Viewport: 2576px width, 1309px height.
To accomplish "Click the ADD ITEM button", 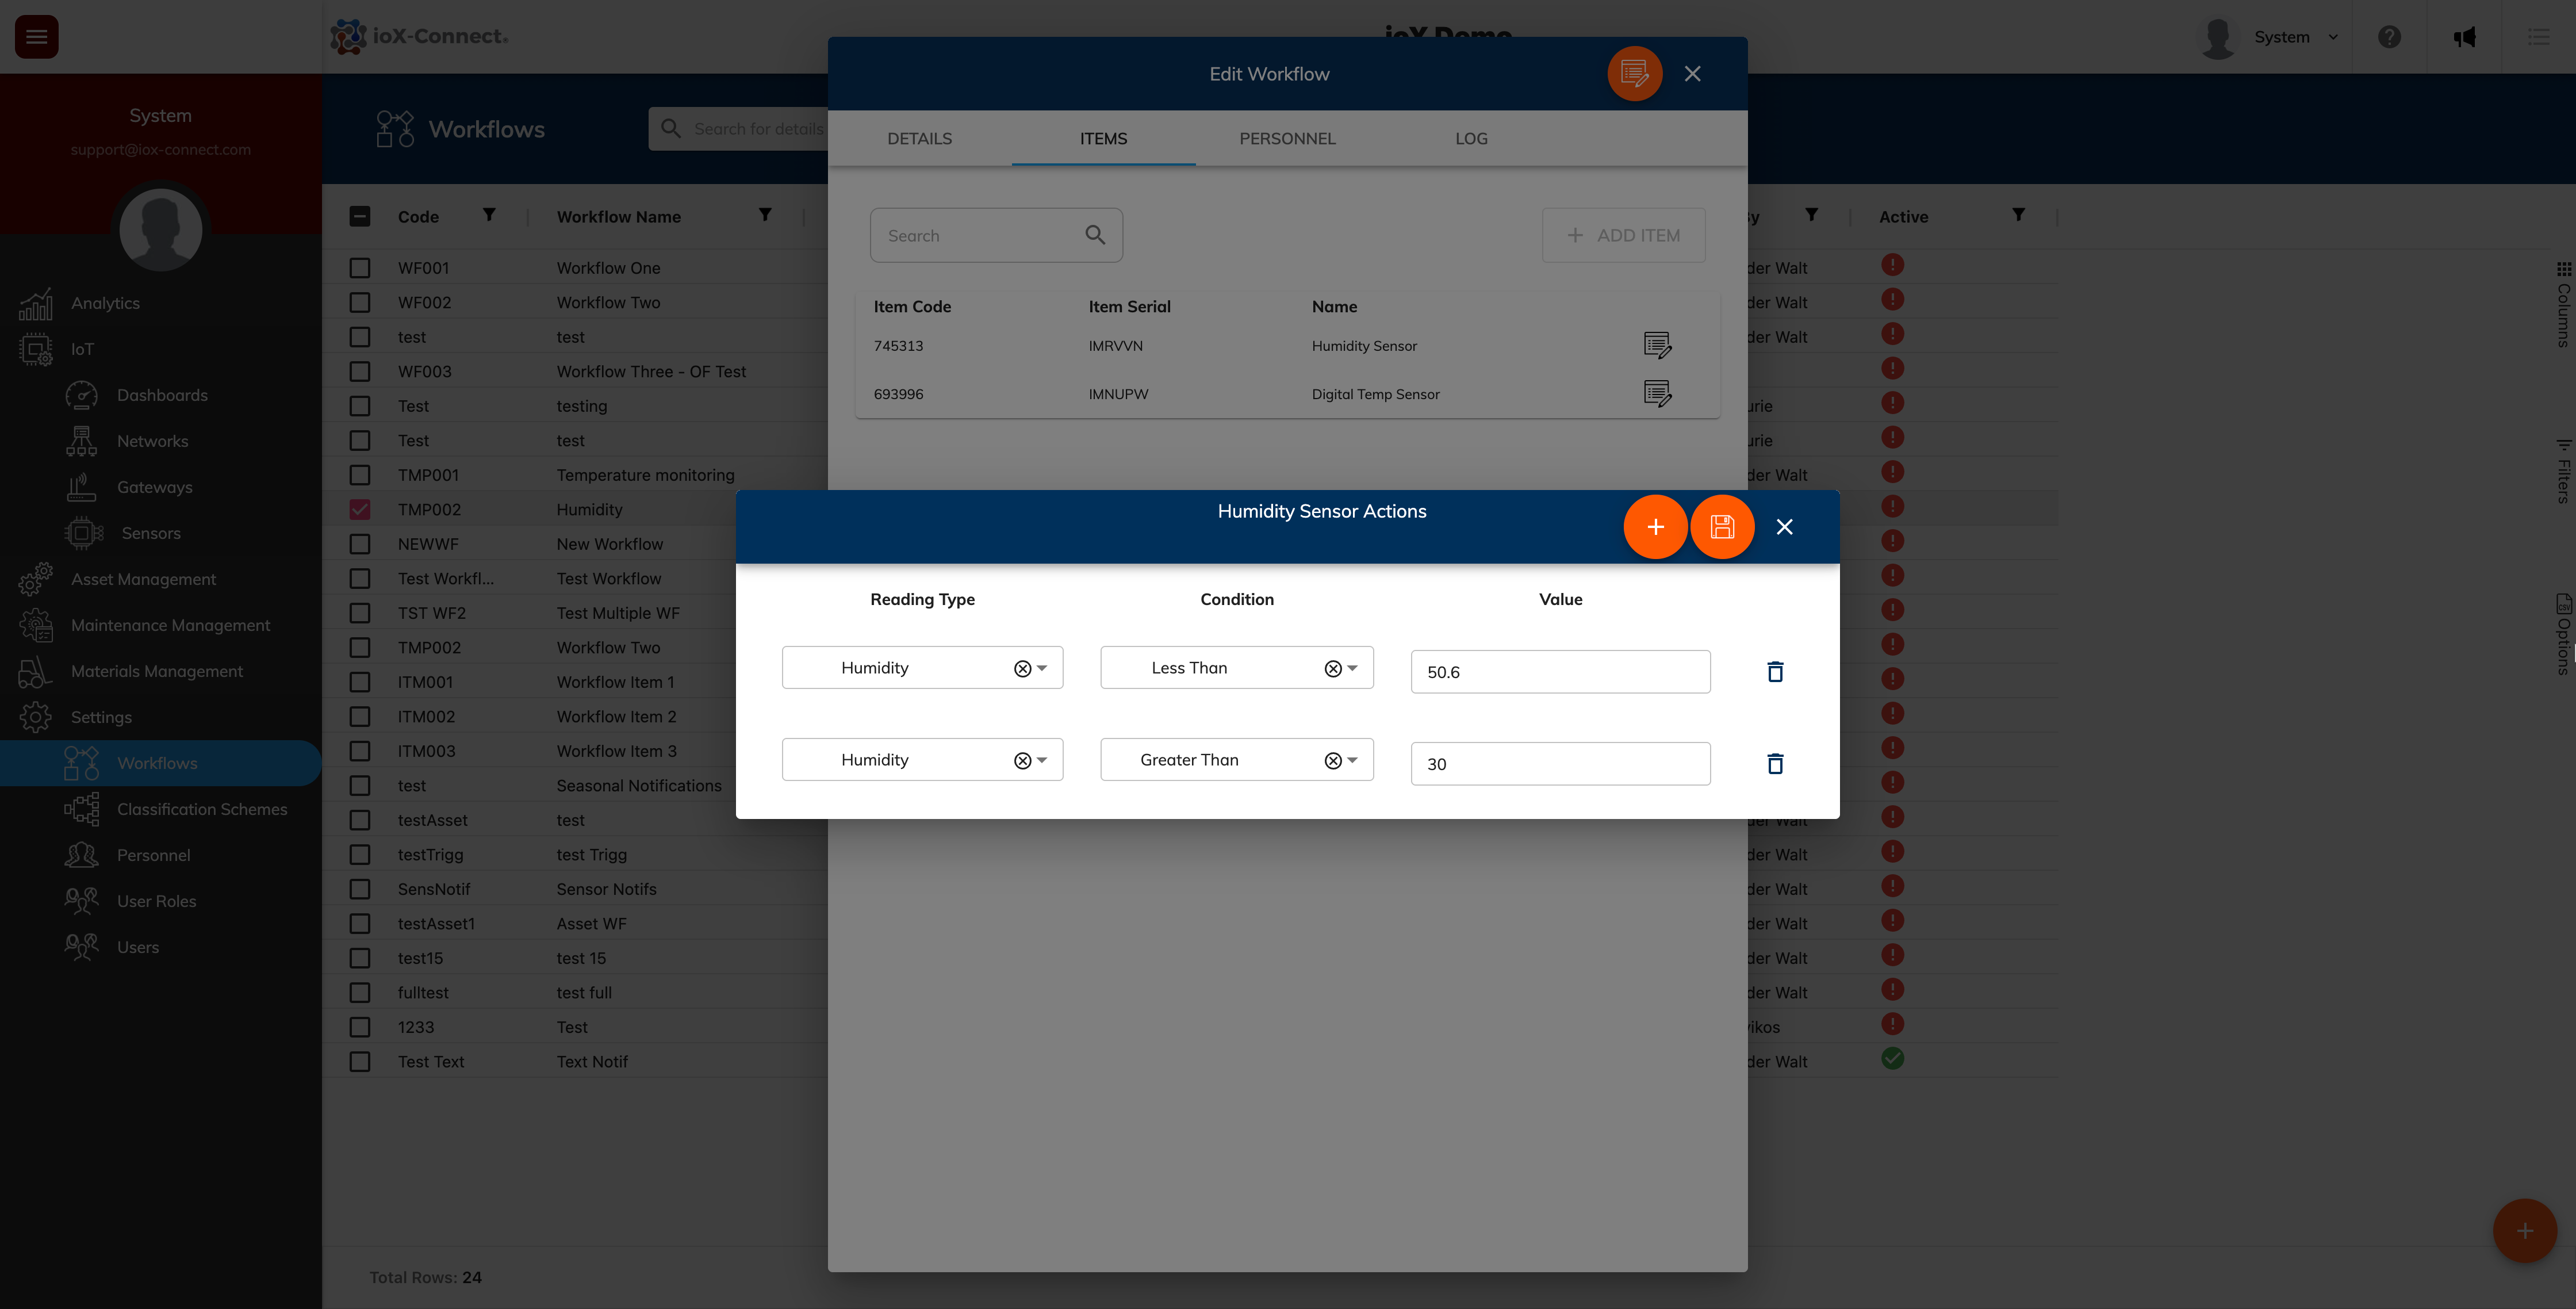I will click(x=1623, y=235).
